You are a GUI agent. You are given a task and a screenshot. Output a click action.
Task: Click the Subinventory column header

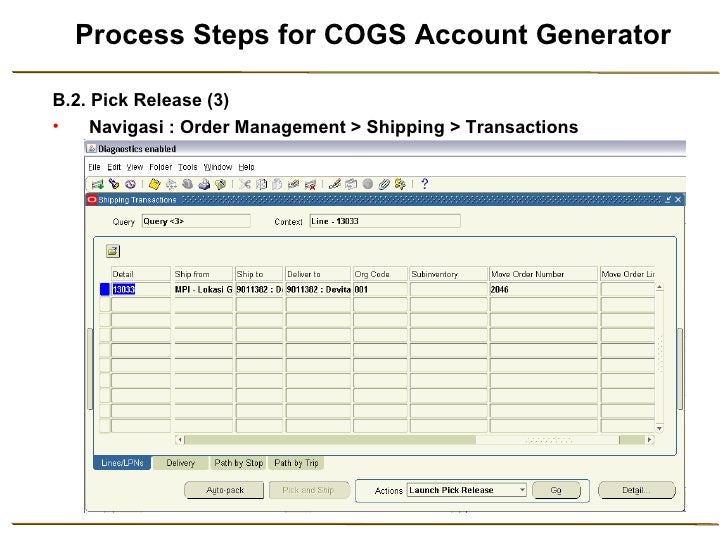448,274
